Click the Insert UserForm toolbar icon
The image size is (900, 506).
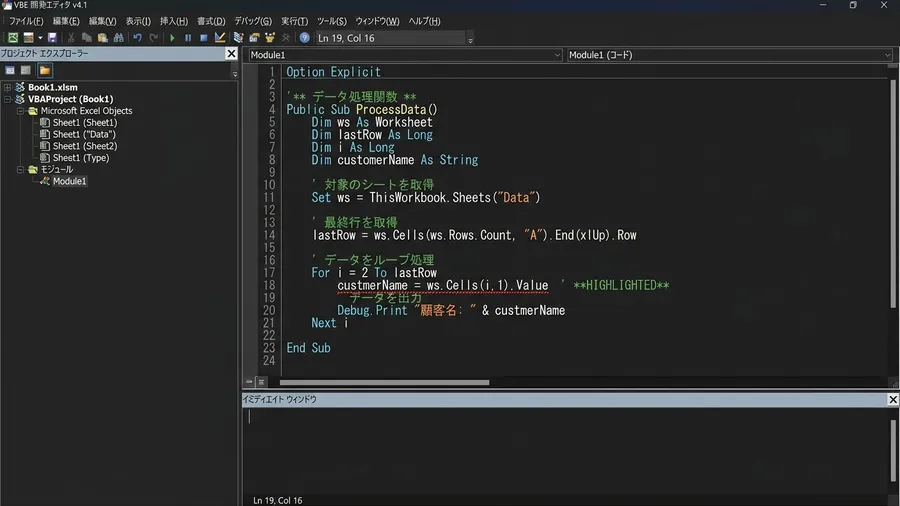pyautogui.click(x=28, y=38)
